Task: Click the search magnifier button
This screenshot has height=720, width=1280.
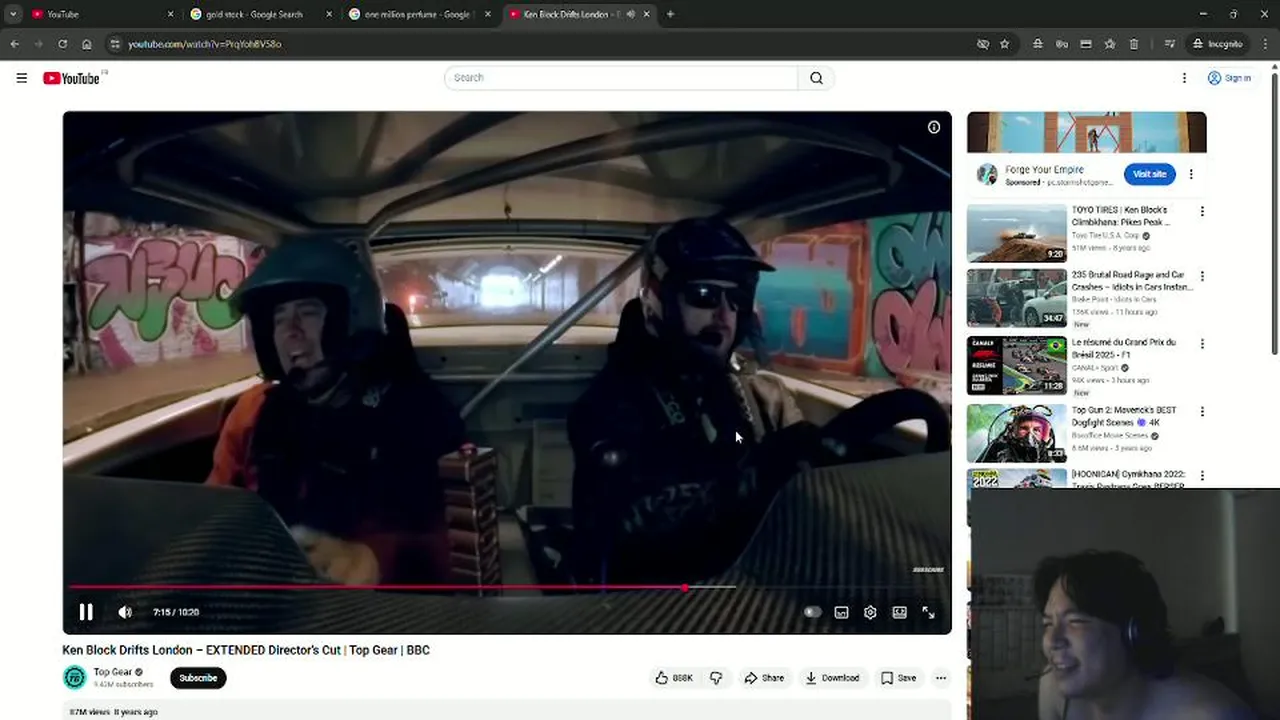Action: (x=816, y=78)
